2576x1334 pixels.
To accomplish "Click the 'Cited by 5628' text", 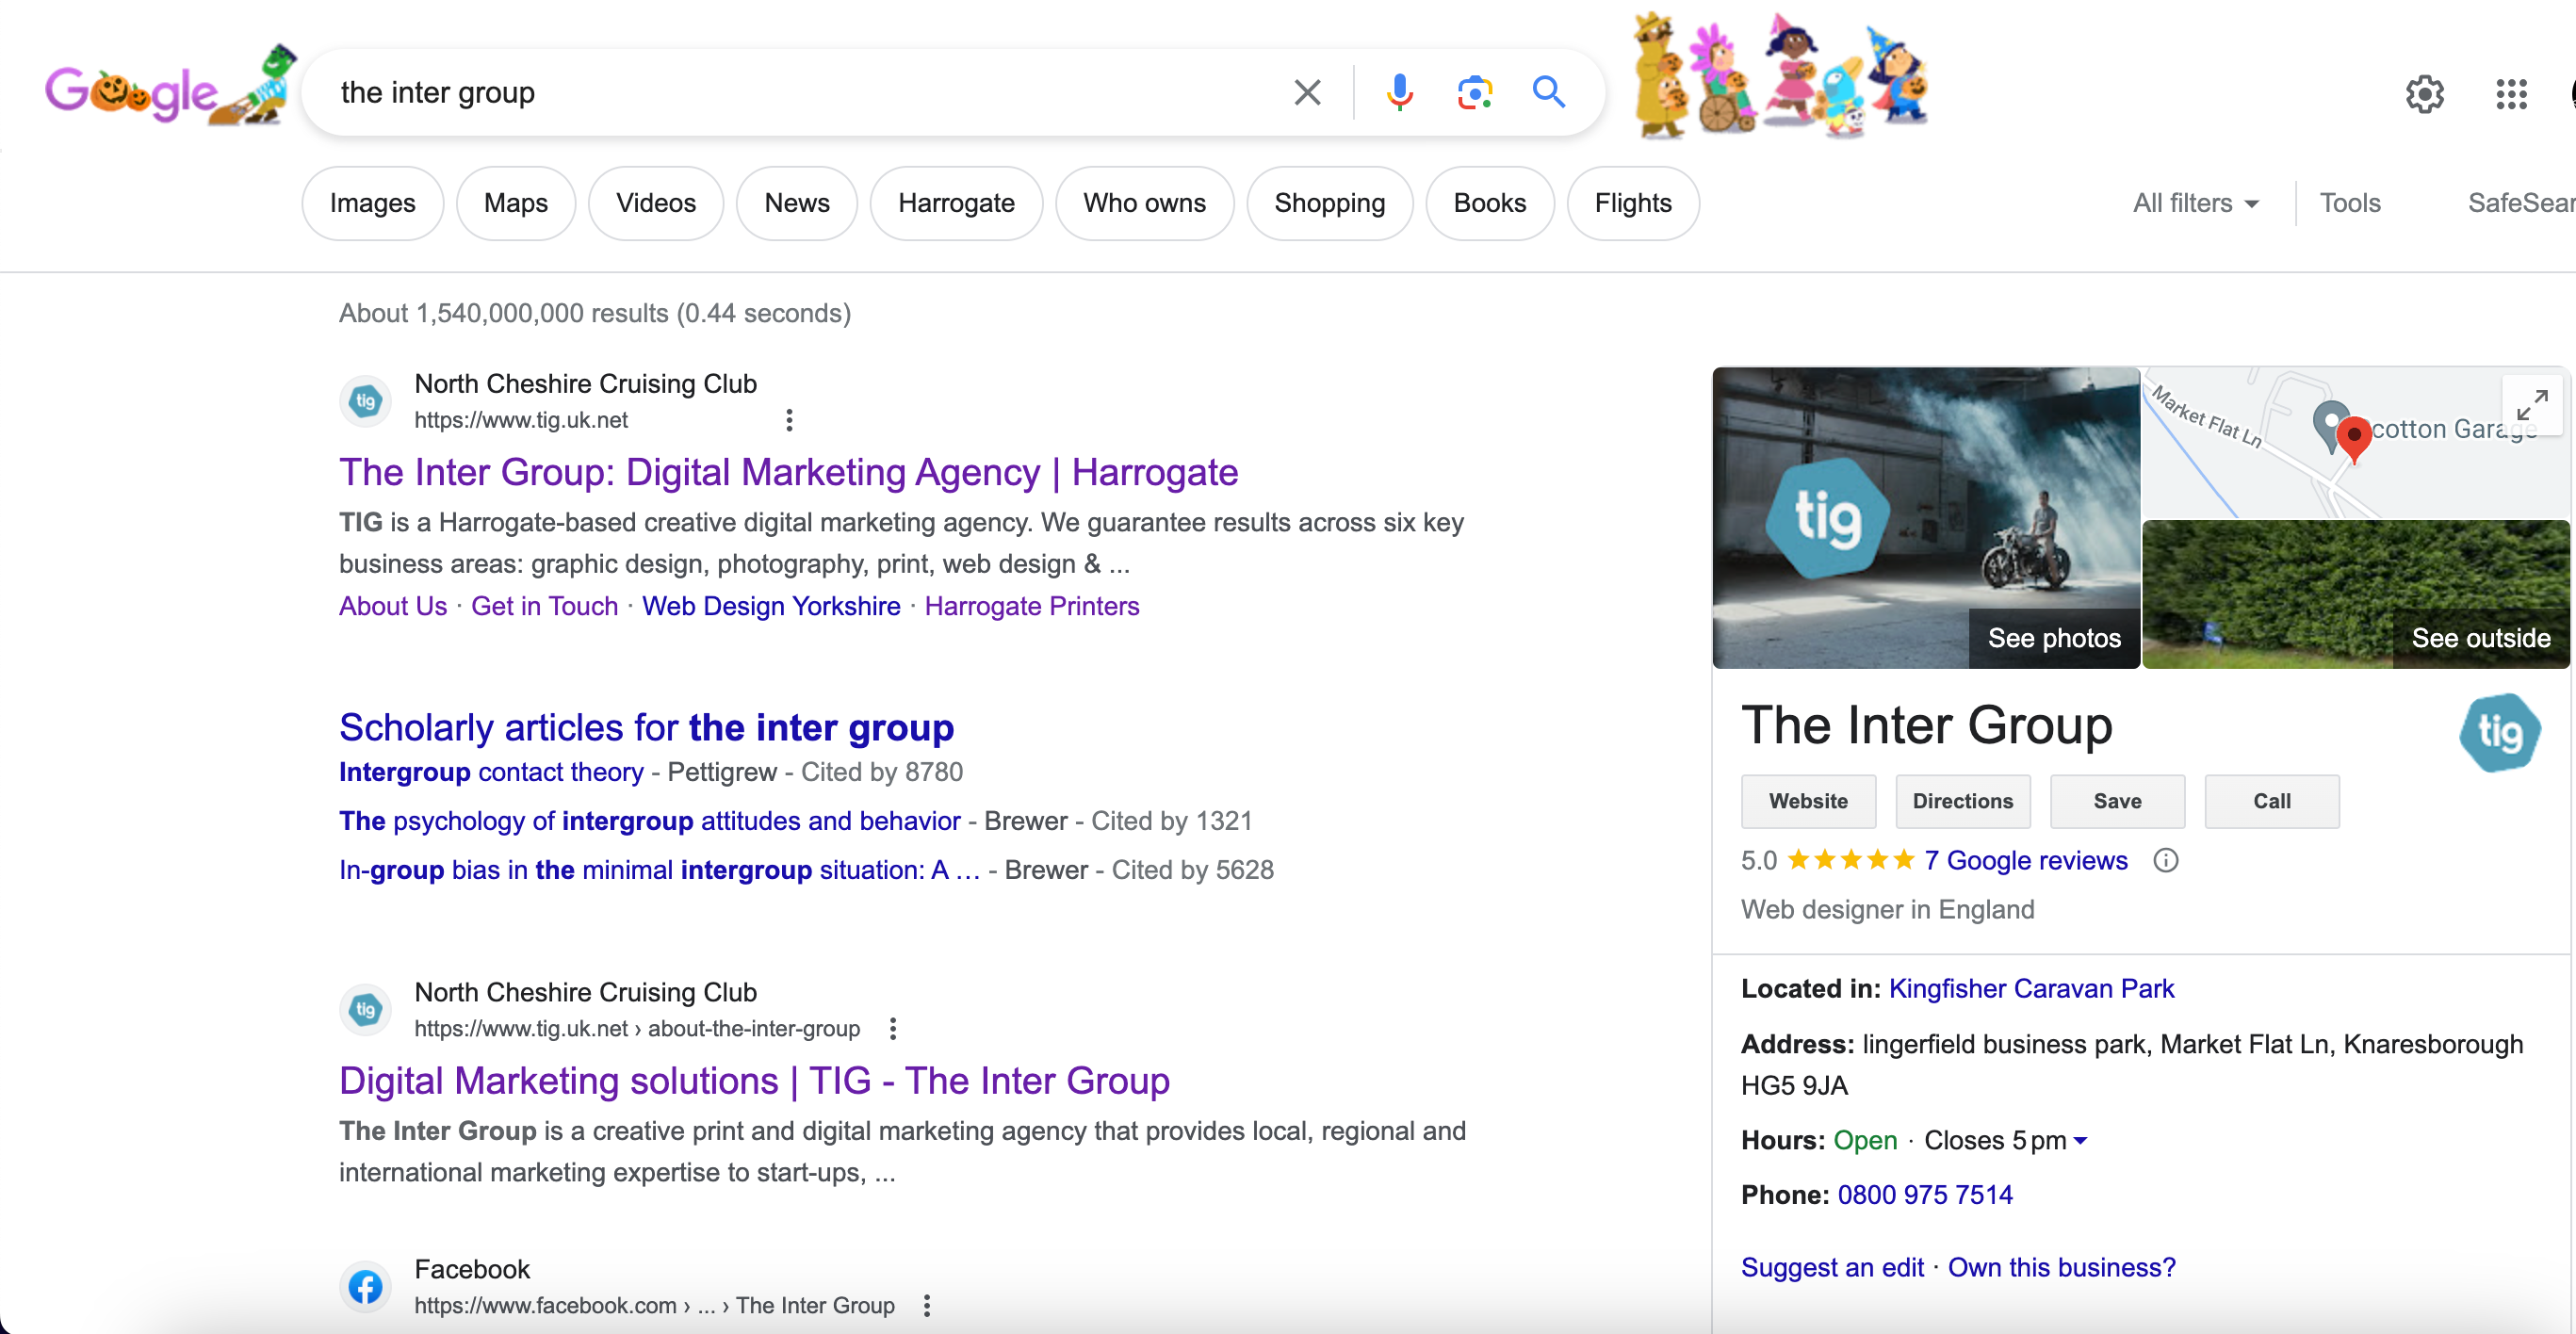I will 1192,870.
